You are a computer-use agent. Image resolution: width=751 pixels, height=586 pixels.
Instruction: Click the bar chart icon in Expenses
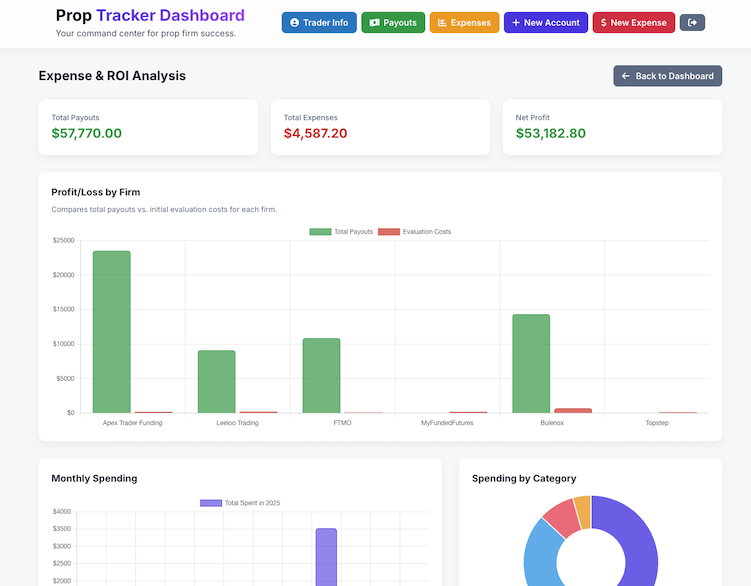[442, 23]
